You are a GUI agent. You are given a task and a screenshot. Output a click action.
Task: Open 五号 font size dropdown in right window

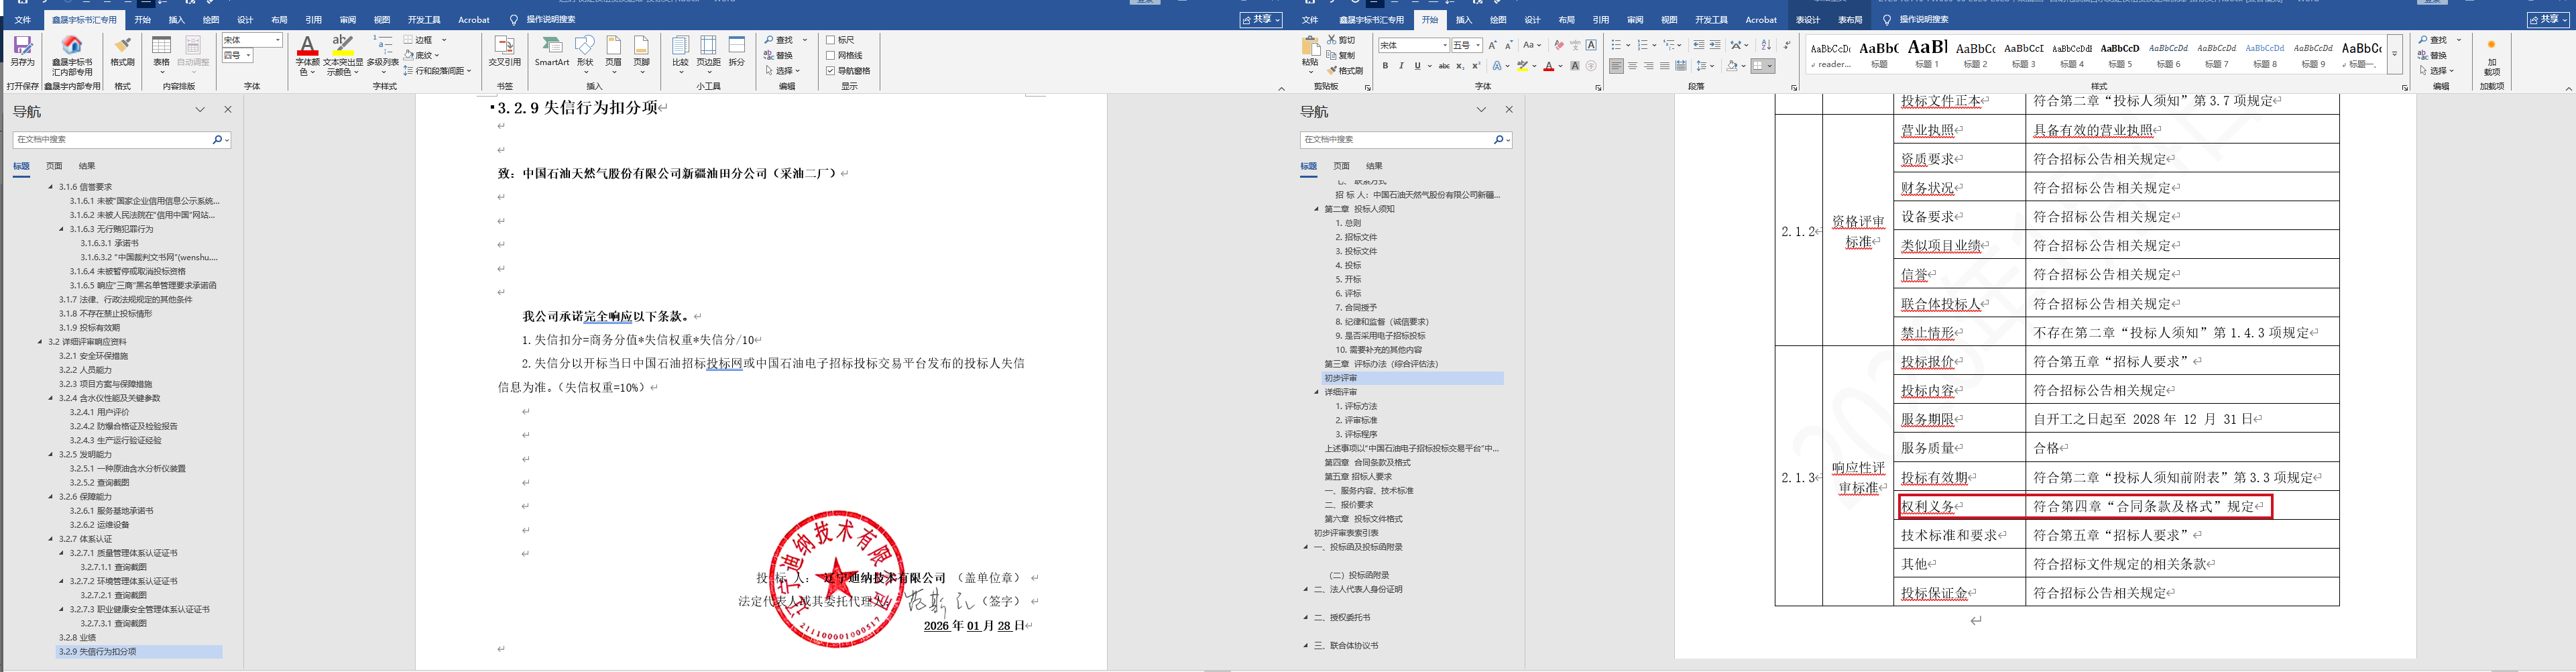click(1478, 45)
